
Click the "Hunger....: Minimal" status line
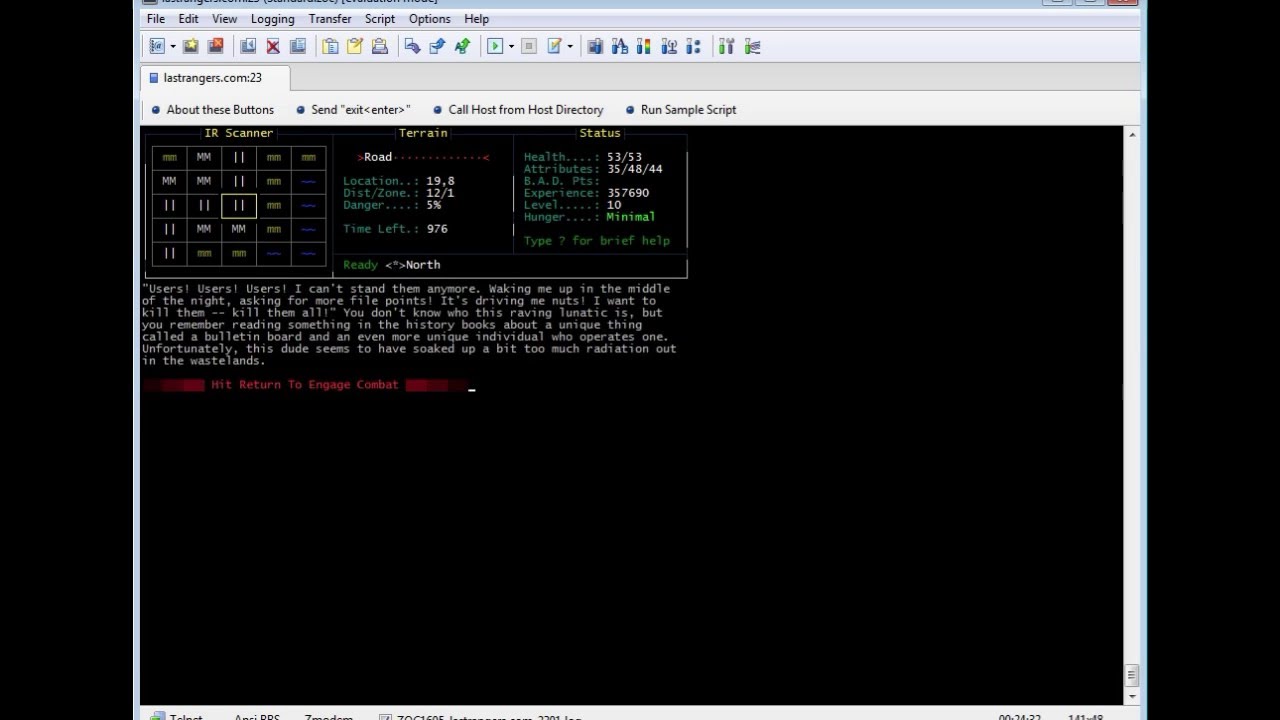[589, 217]
